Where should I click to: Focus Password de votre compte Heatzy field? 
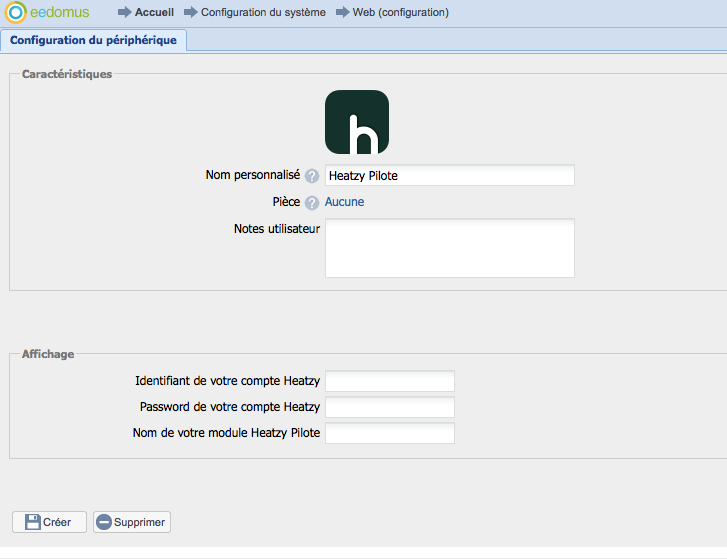pos(390,407)
